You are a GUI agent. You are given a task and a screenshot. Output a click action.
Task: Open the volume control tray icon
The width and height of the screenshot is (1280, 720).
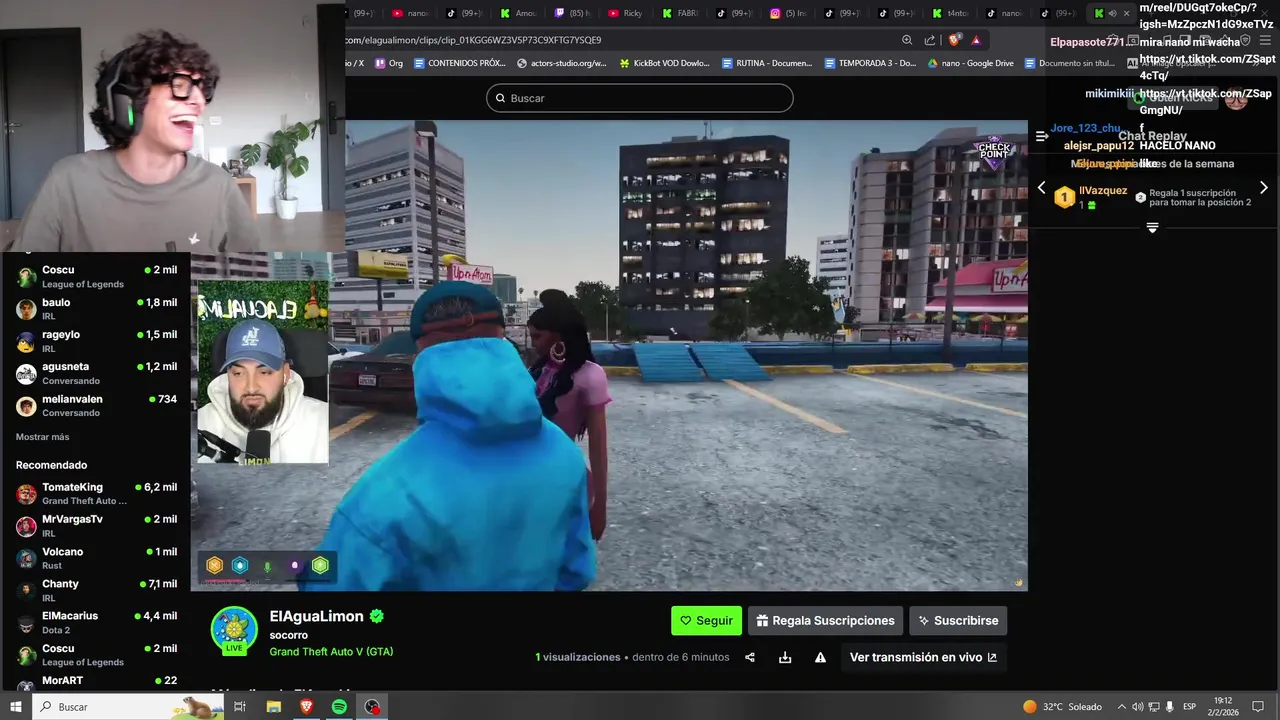(1137, 706)
